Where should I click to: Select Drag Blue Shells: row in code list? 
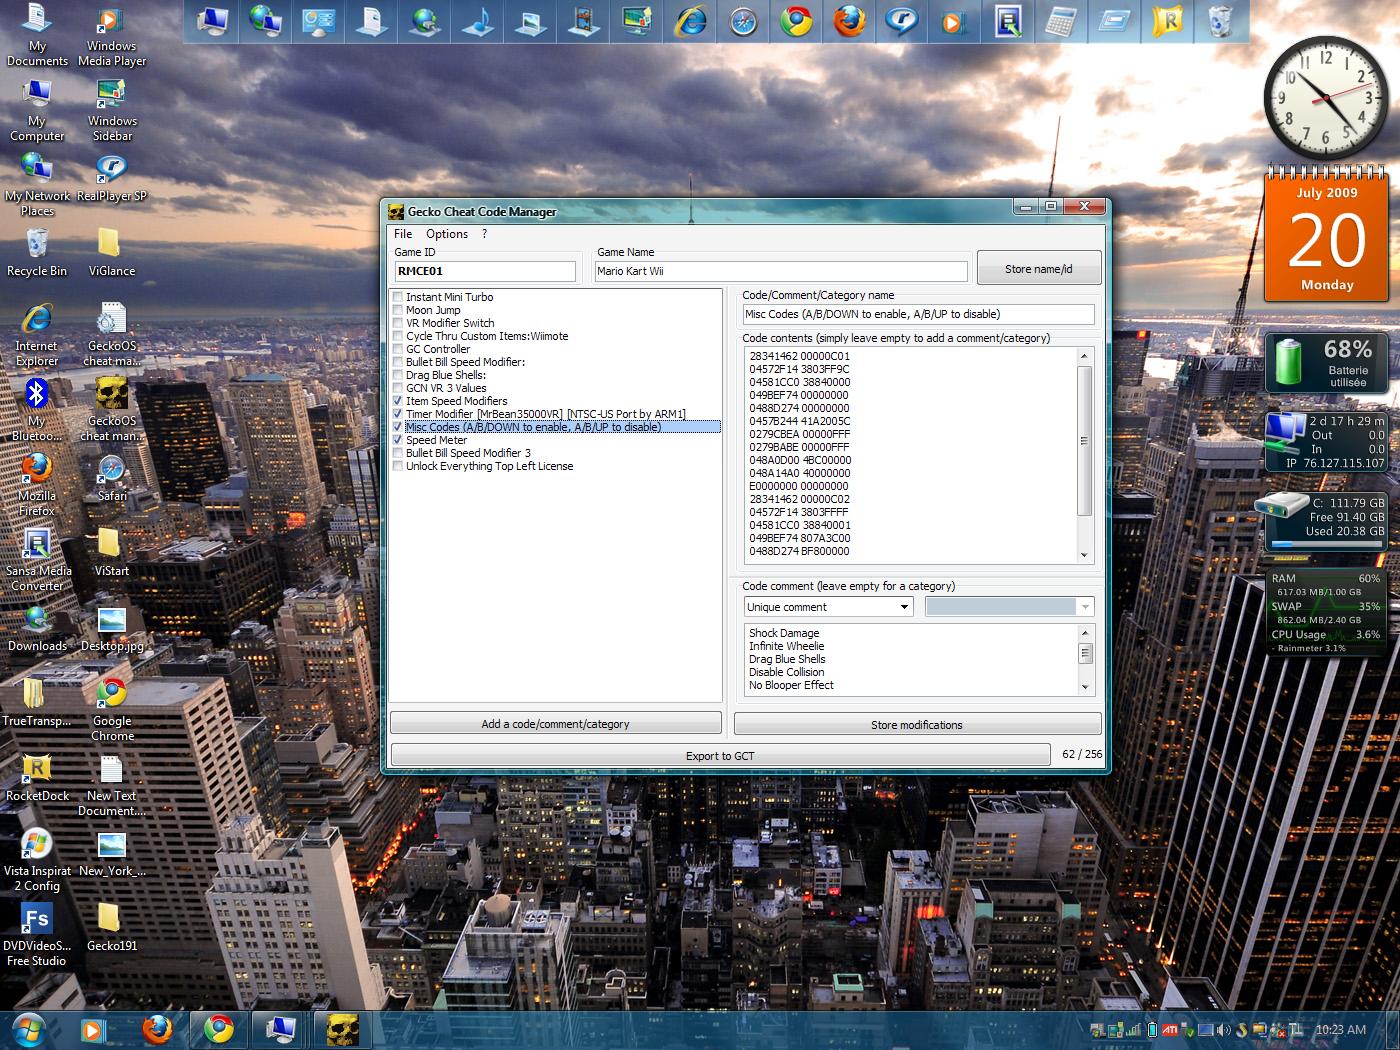pos(446,375)
